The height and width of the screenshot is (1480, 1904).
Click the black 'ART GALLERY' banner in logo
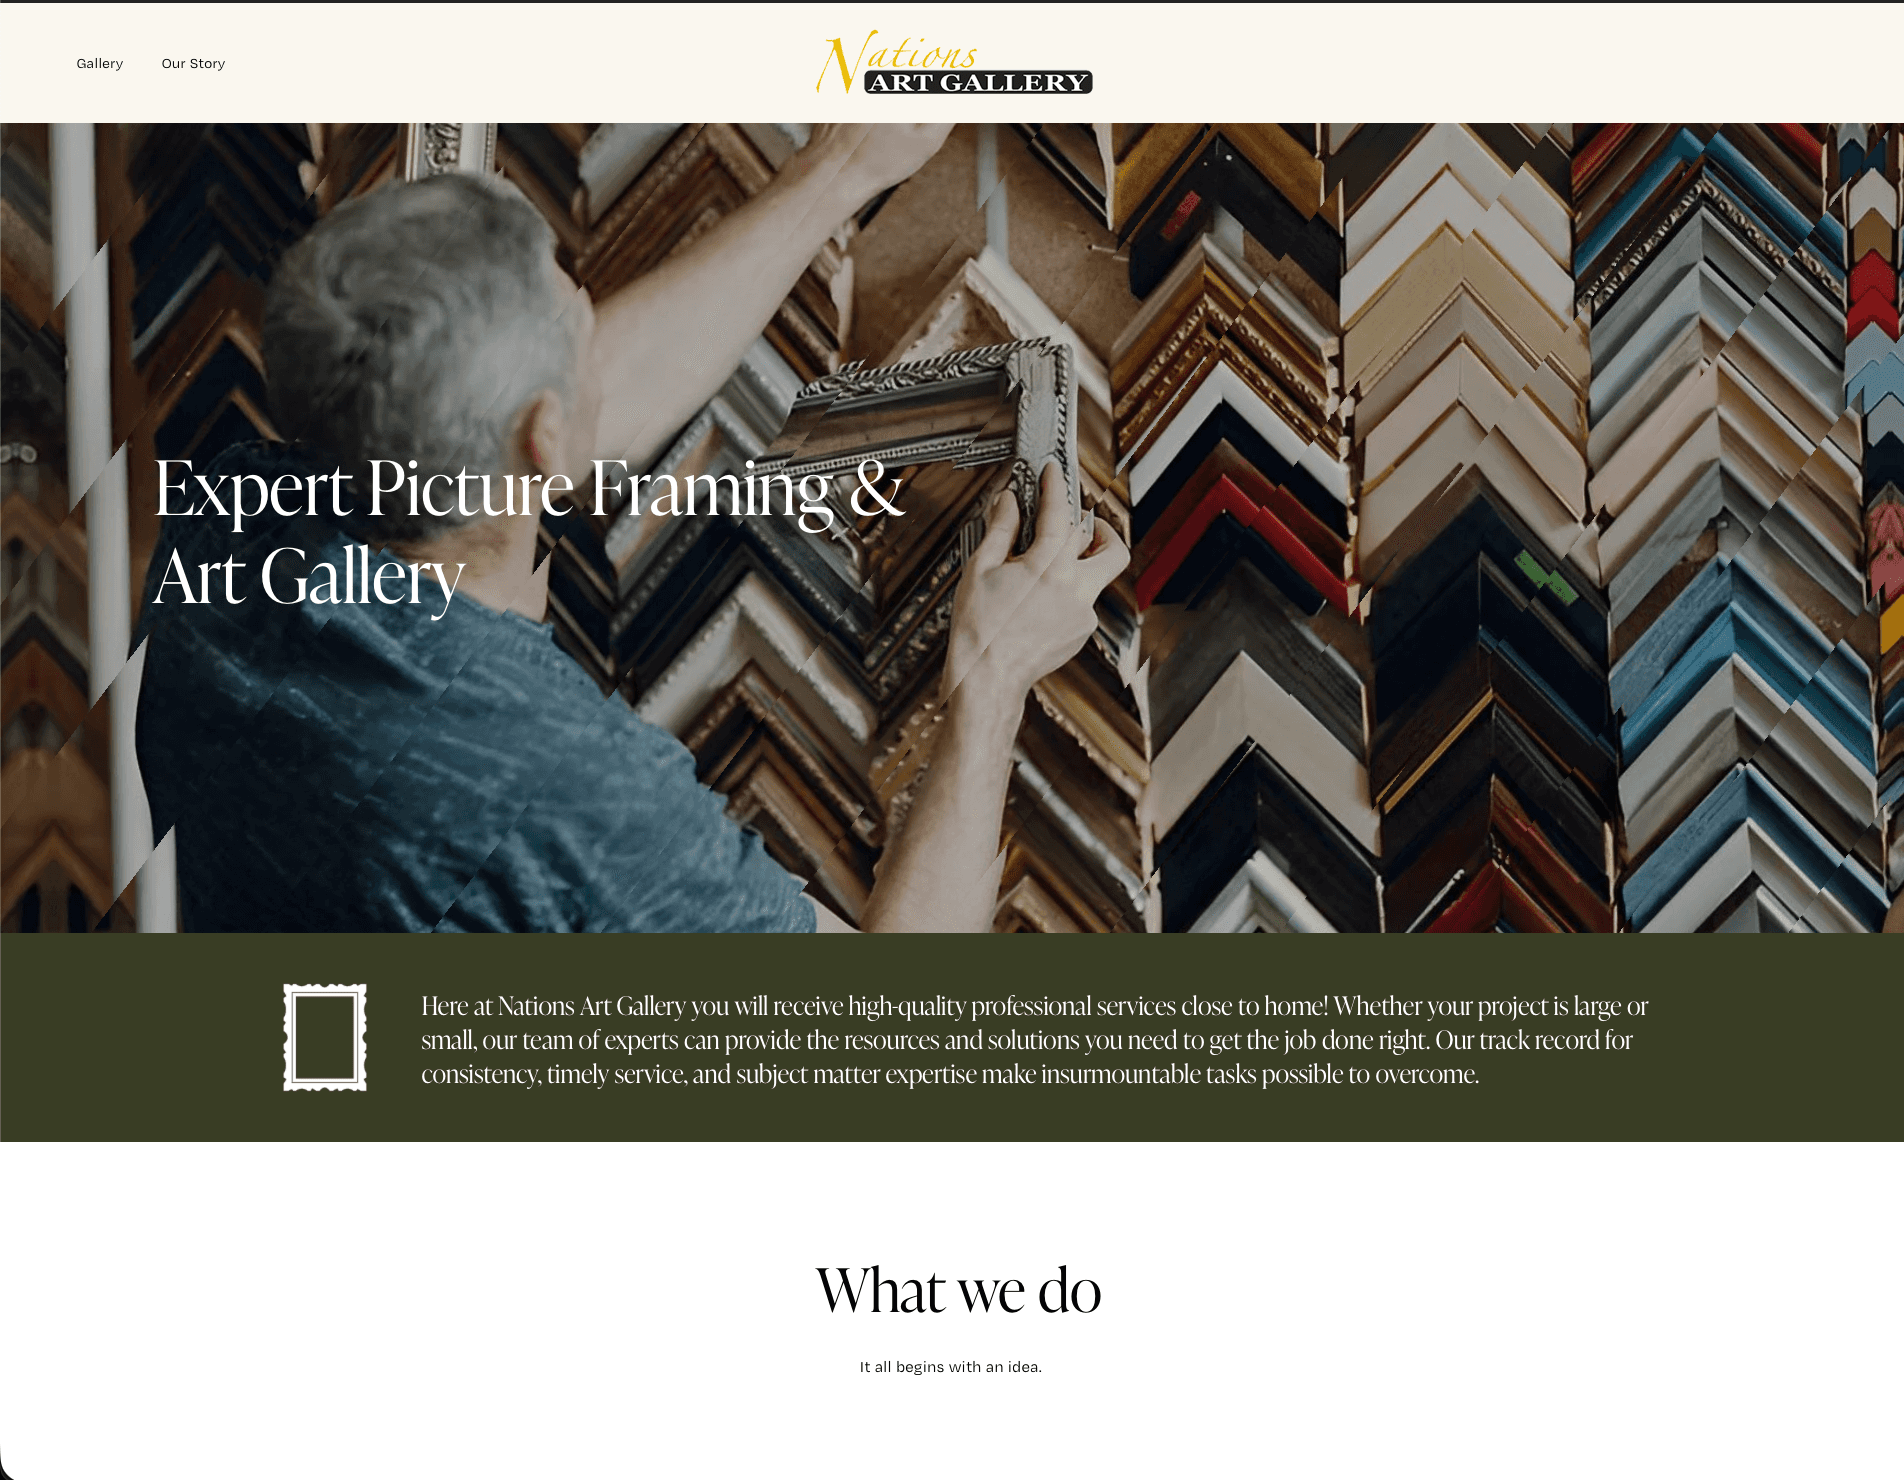(x=978, y=82)
